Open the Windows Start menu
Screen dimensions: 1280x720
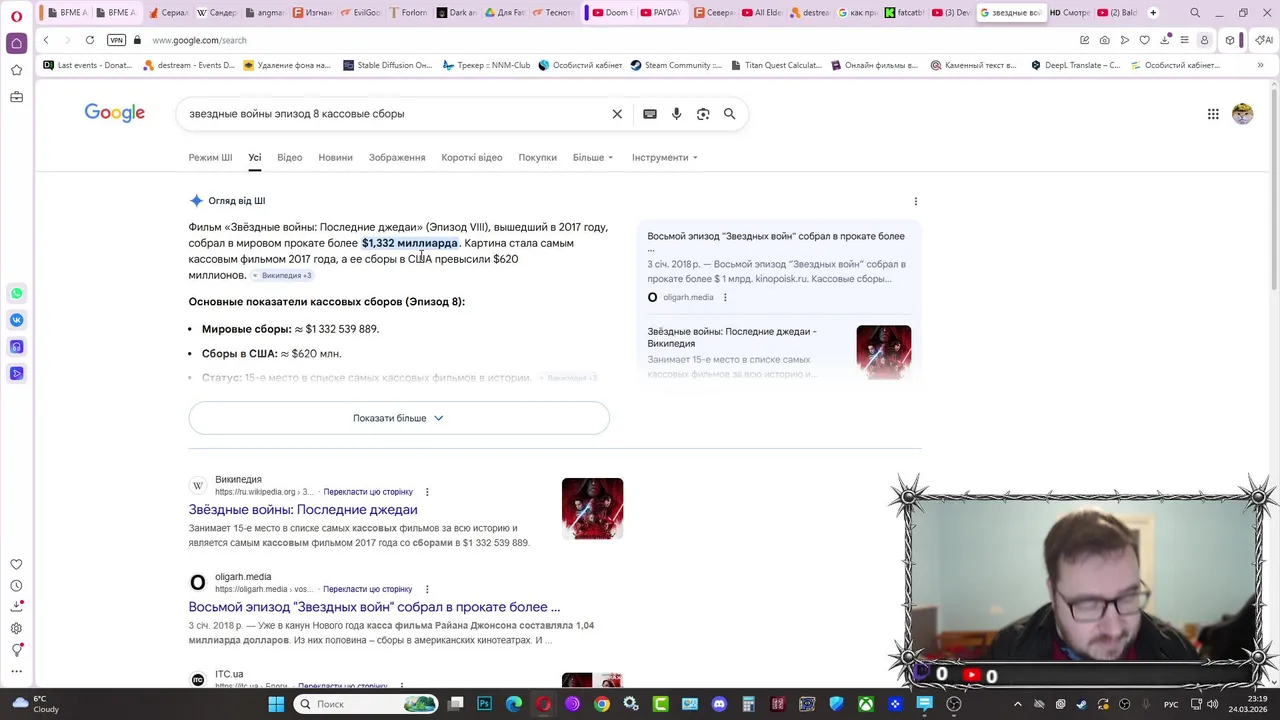click(x=276, y=704)
